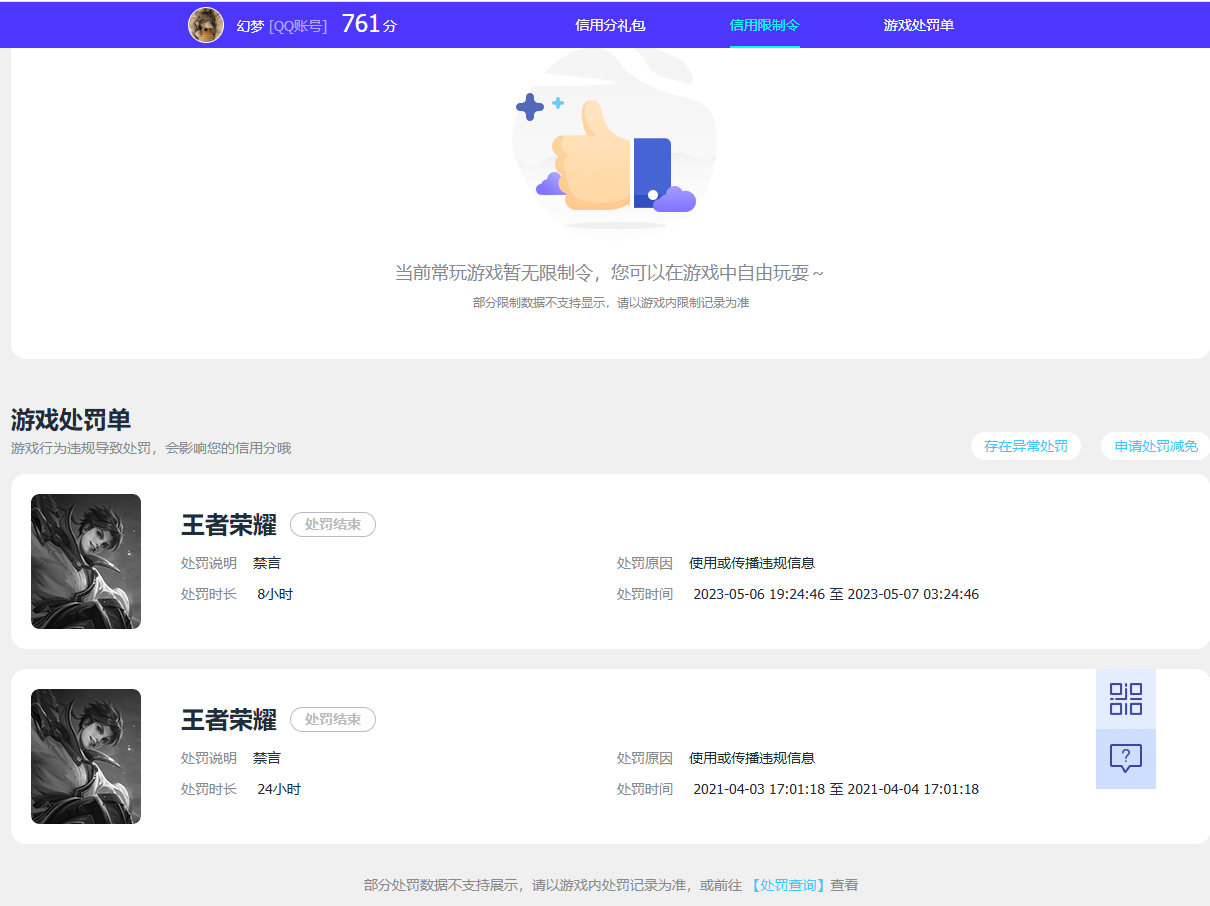Image resolution: width=1210 pixels, height=906 pixels.
Task: Click 王者荣耀 thumbnail in the 24小时 penalty card
Action: (x=86, y=756)
